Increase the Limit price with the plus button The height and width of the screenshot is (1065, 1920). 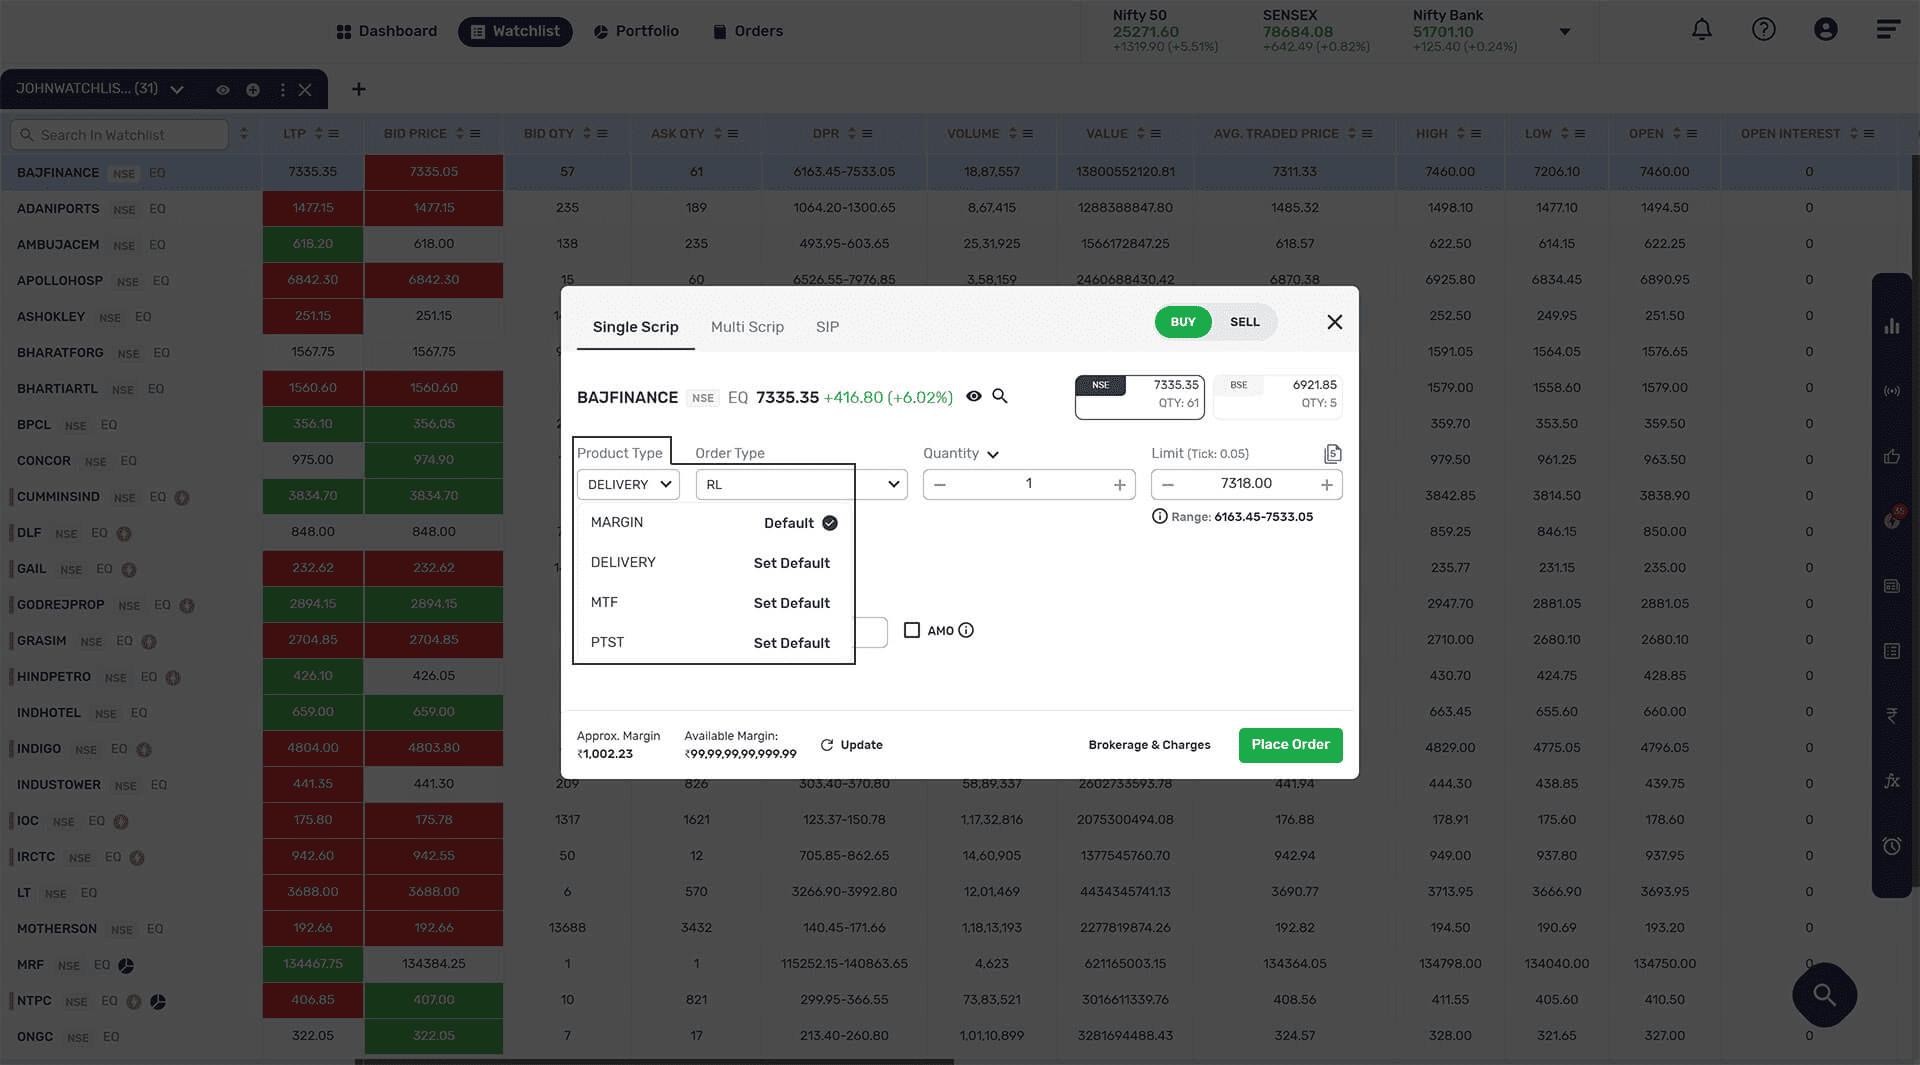click(x=1326, y=485)
